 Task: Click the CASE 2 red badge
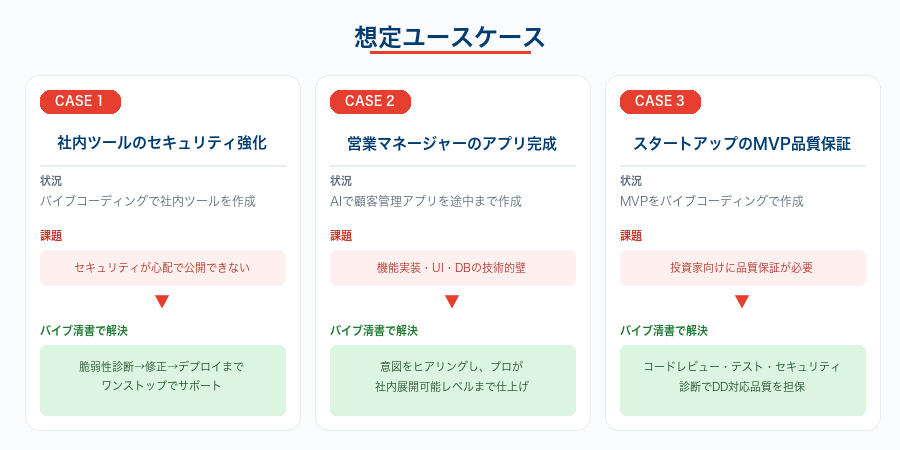pyautogui.click(x=370, y=101)
